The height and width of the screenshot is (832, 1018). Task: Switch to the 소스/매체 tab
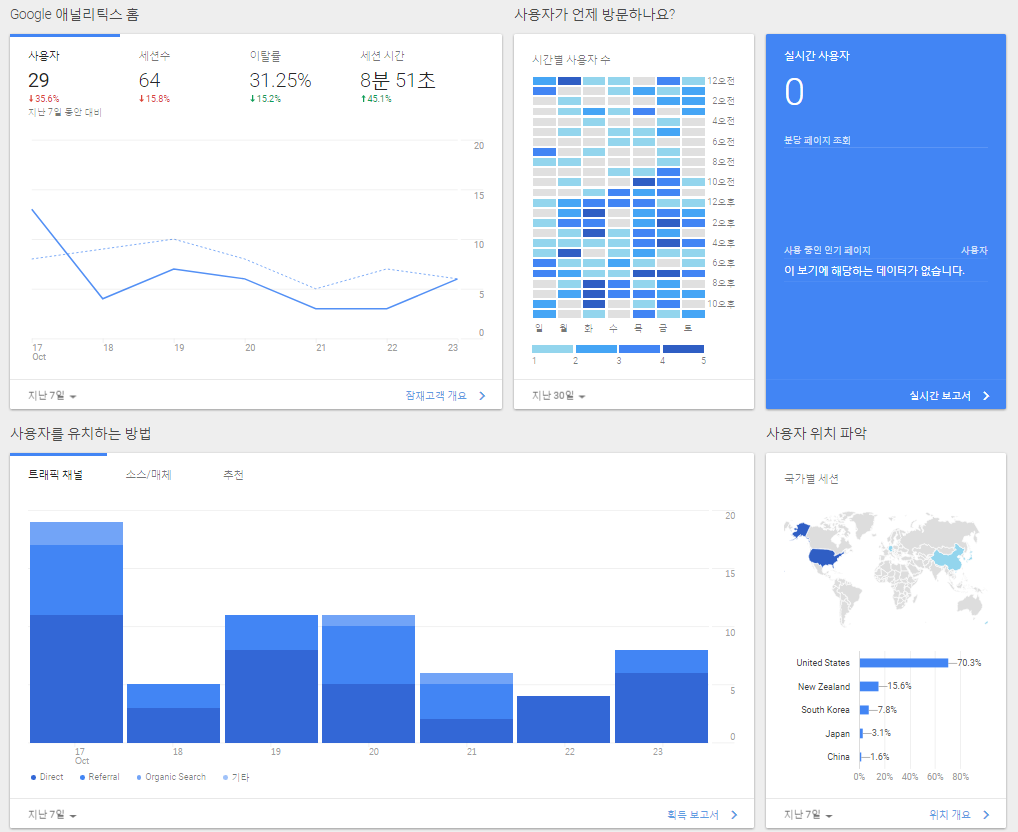(148, 475)
